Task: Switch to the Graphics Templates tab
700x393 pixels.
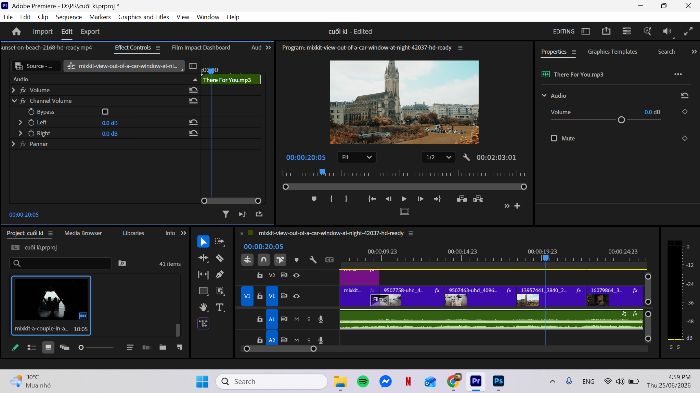Action: tap(612, 52)
